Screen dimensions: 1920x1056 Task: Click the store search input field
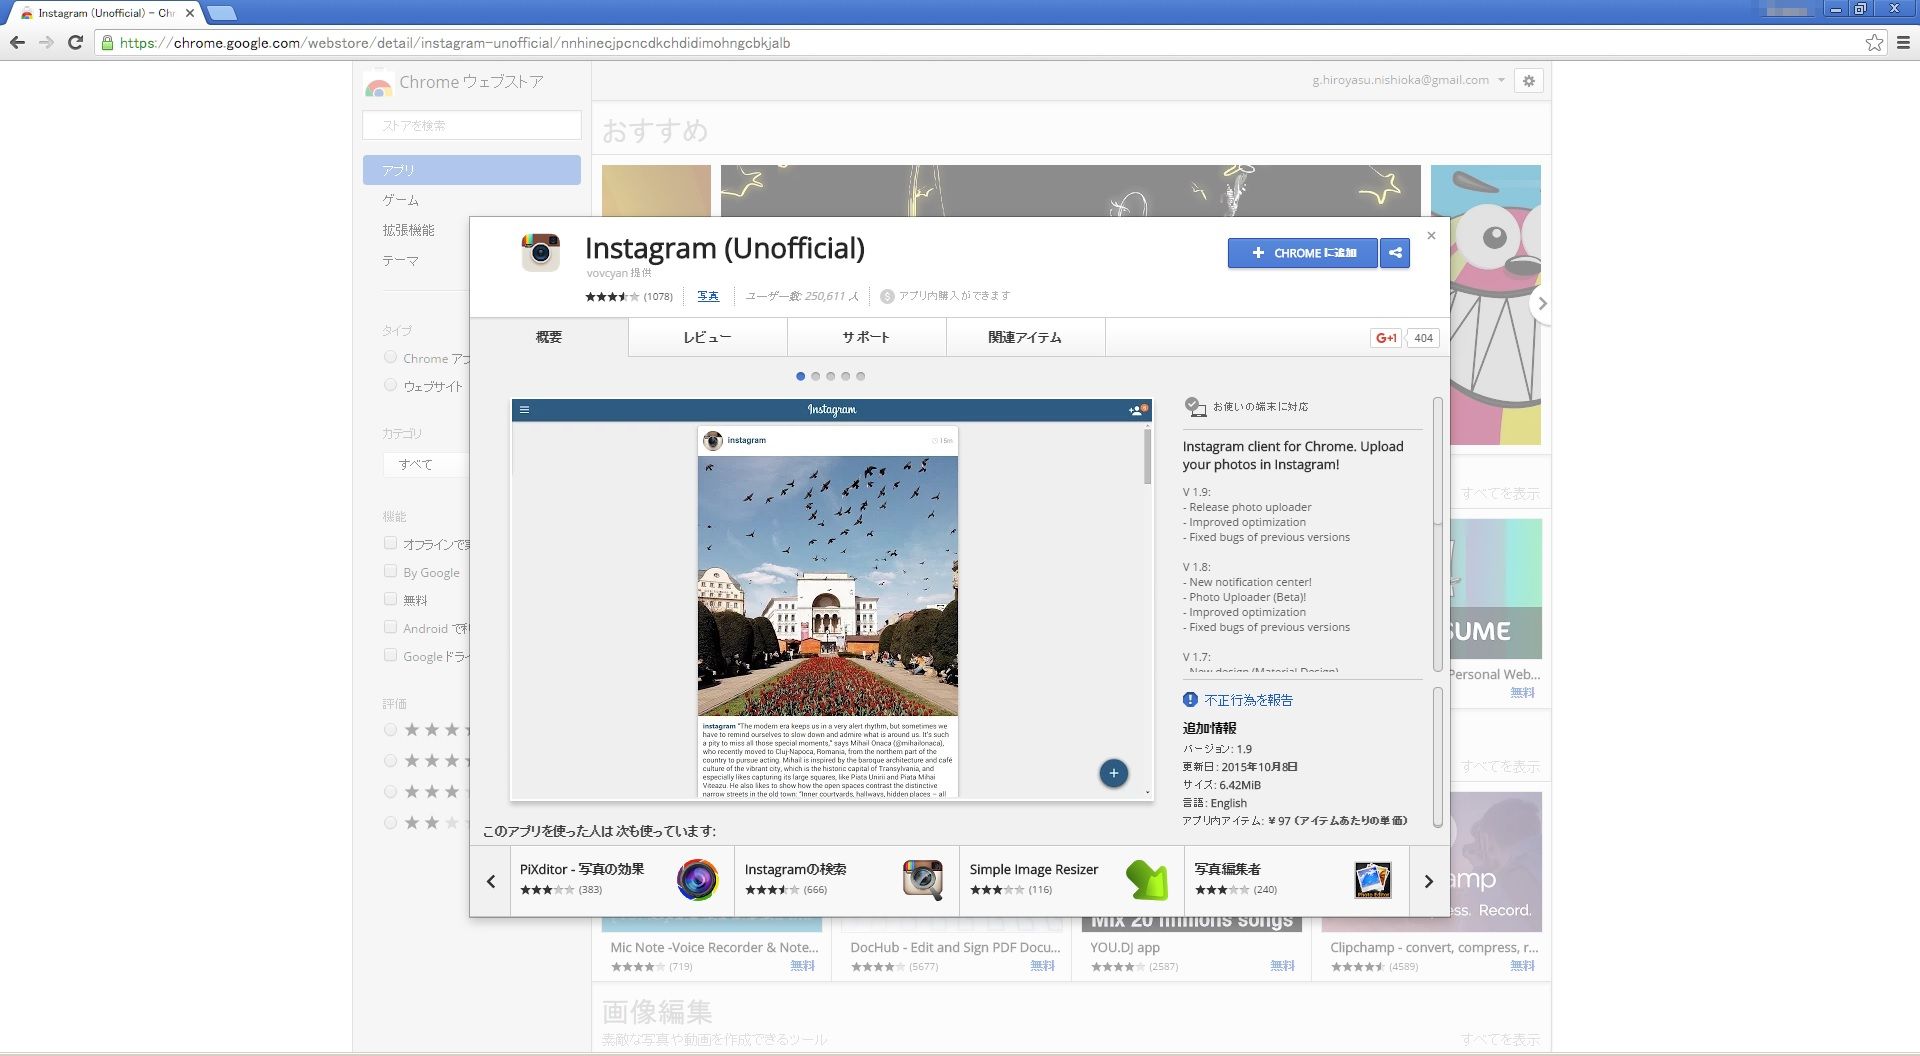click(x=471, y=125)
